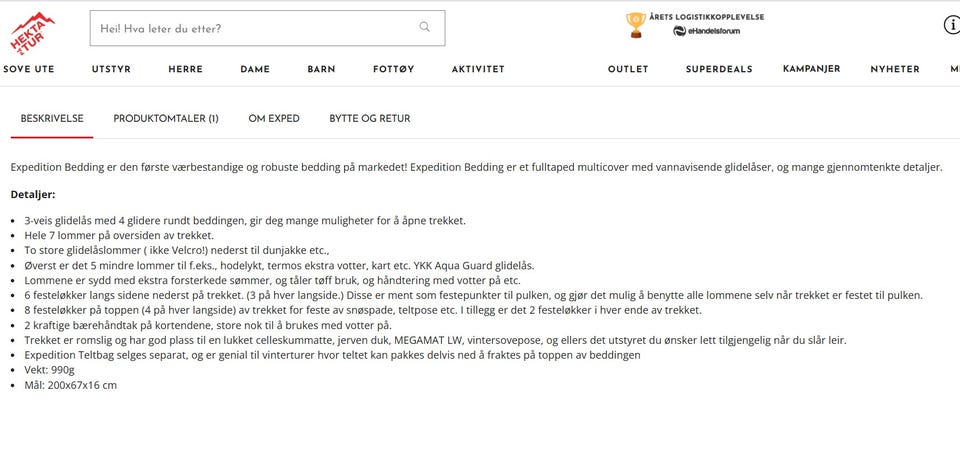Open the BARN menu
Screen dimensions: 960x464
pyautogui.click(x=321, y=70)
